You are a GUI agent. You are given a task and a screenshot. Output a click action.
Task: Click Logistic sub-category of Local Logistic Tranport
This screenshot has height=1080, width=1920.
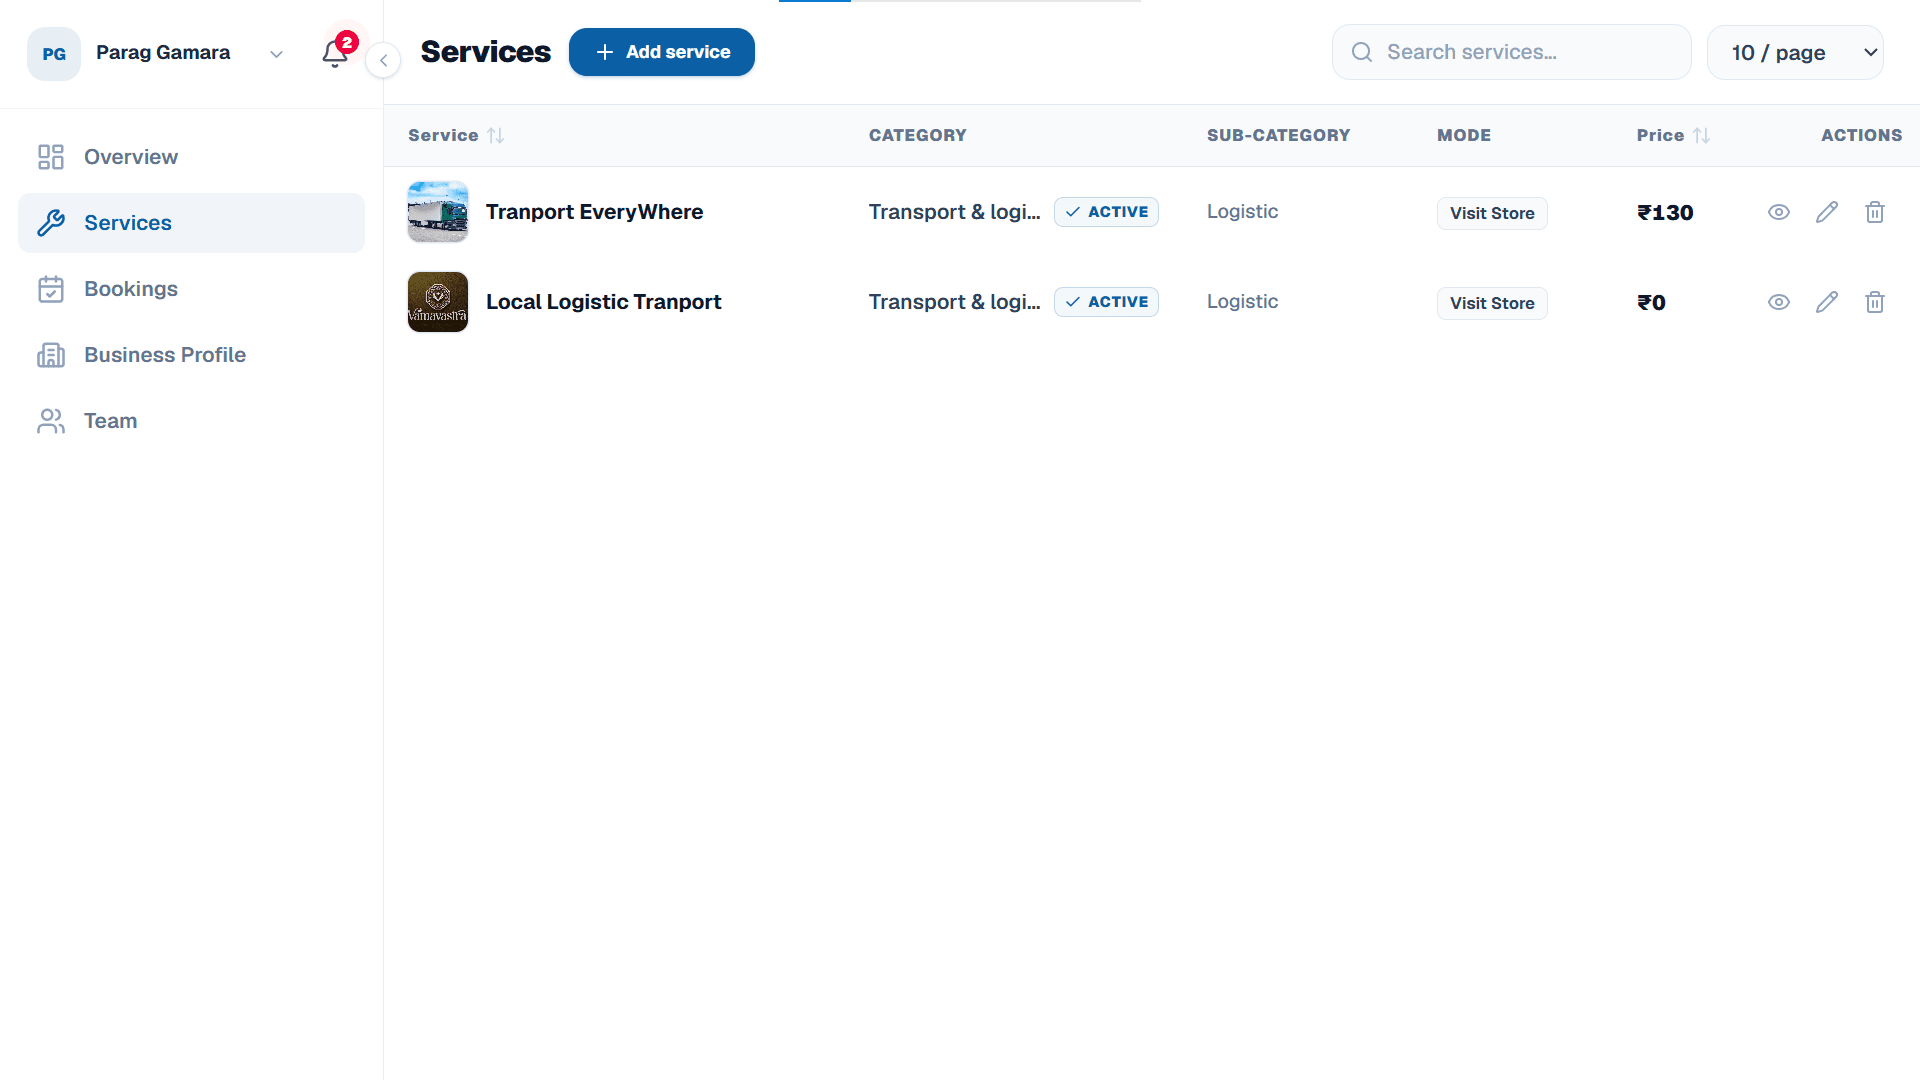(x=1242, y=302)
